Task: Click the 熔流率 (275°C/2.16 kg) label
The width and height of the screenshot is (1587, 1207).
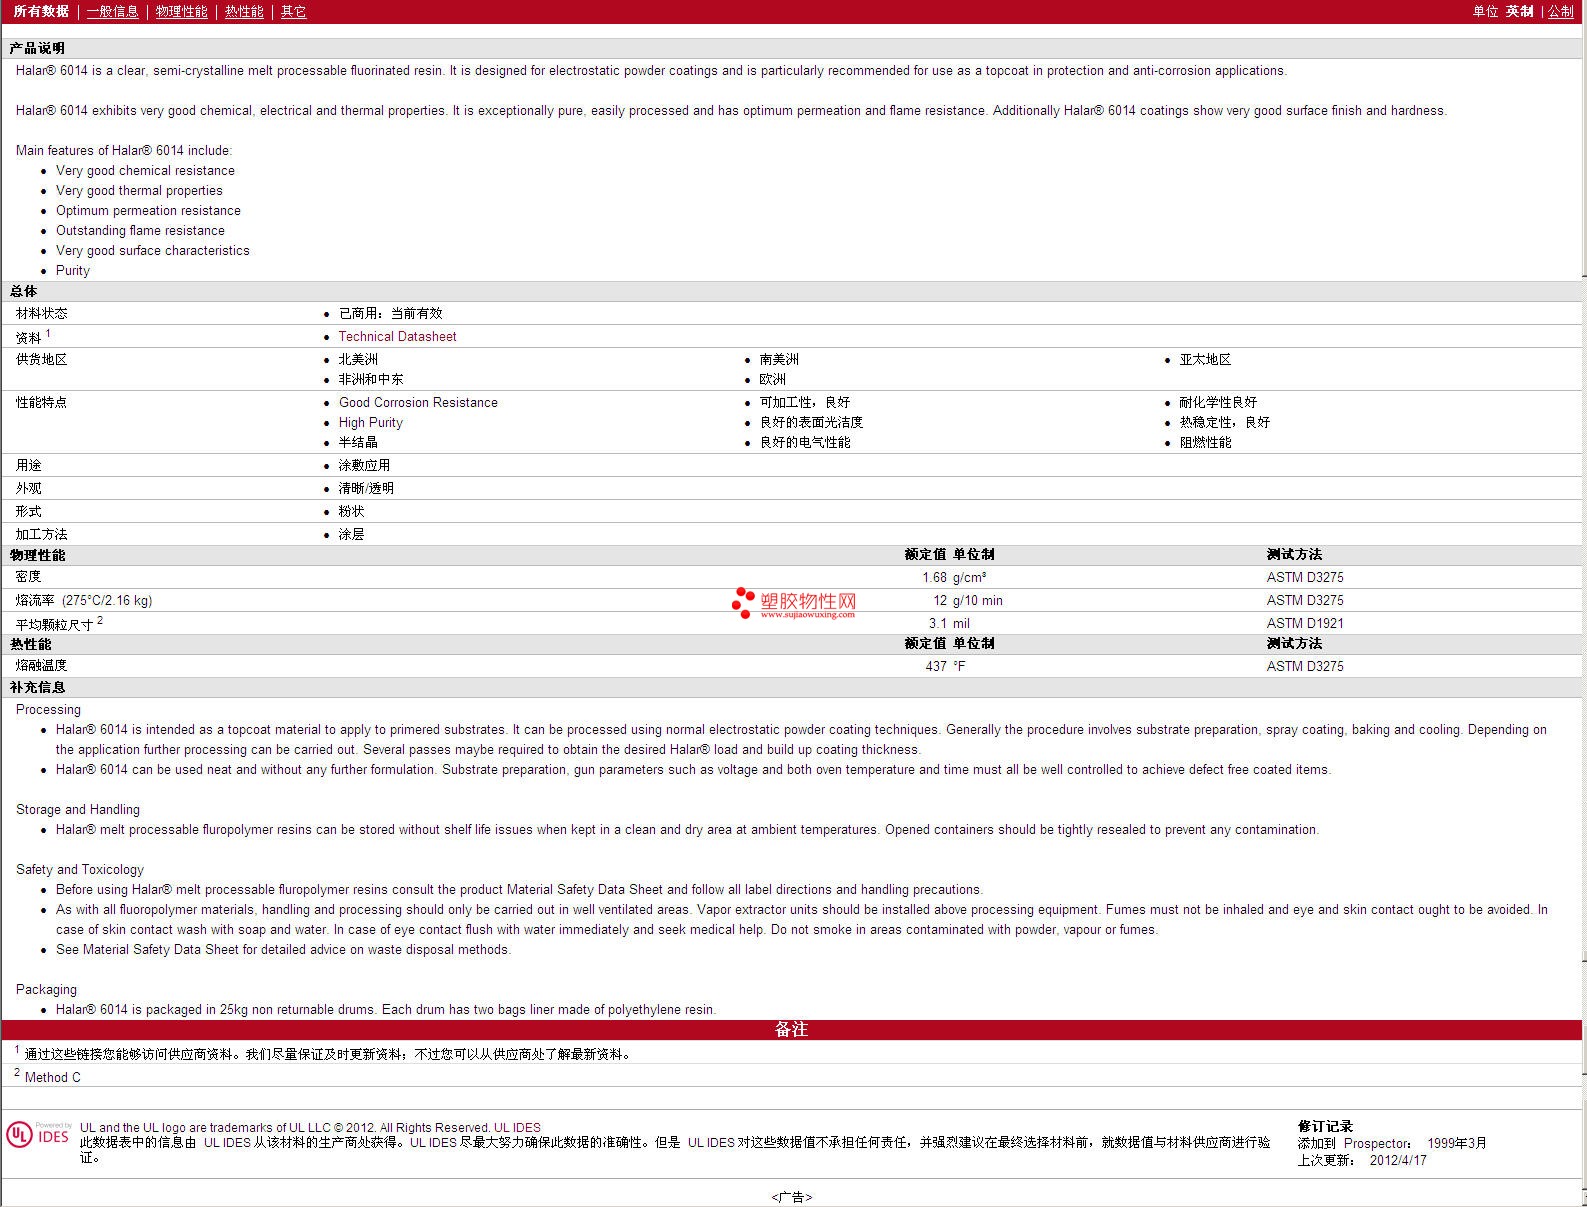Action: (84, 600)
